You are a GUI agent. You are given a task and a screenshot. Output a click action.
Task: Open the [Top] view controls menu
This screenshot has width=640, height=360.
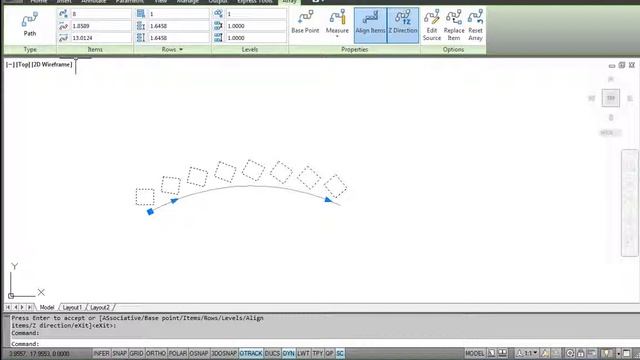22,64
